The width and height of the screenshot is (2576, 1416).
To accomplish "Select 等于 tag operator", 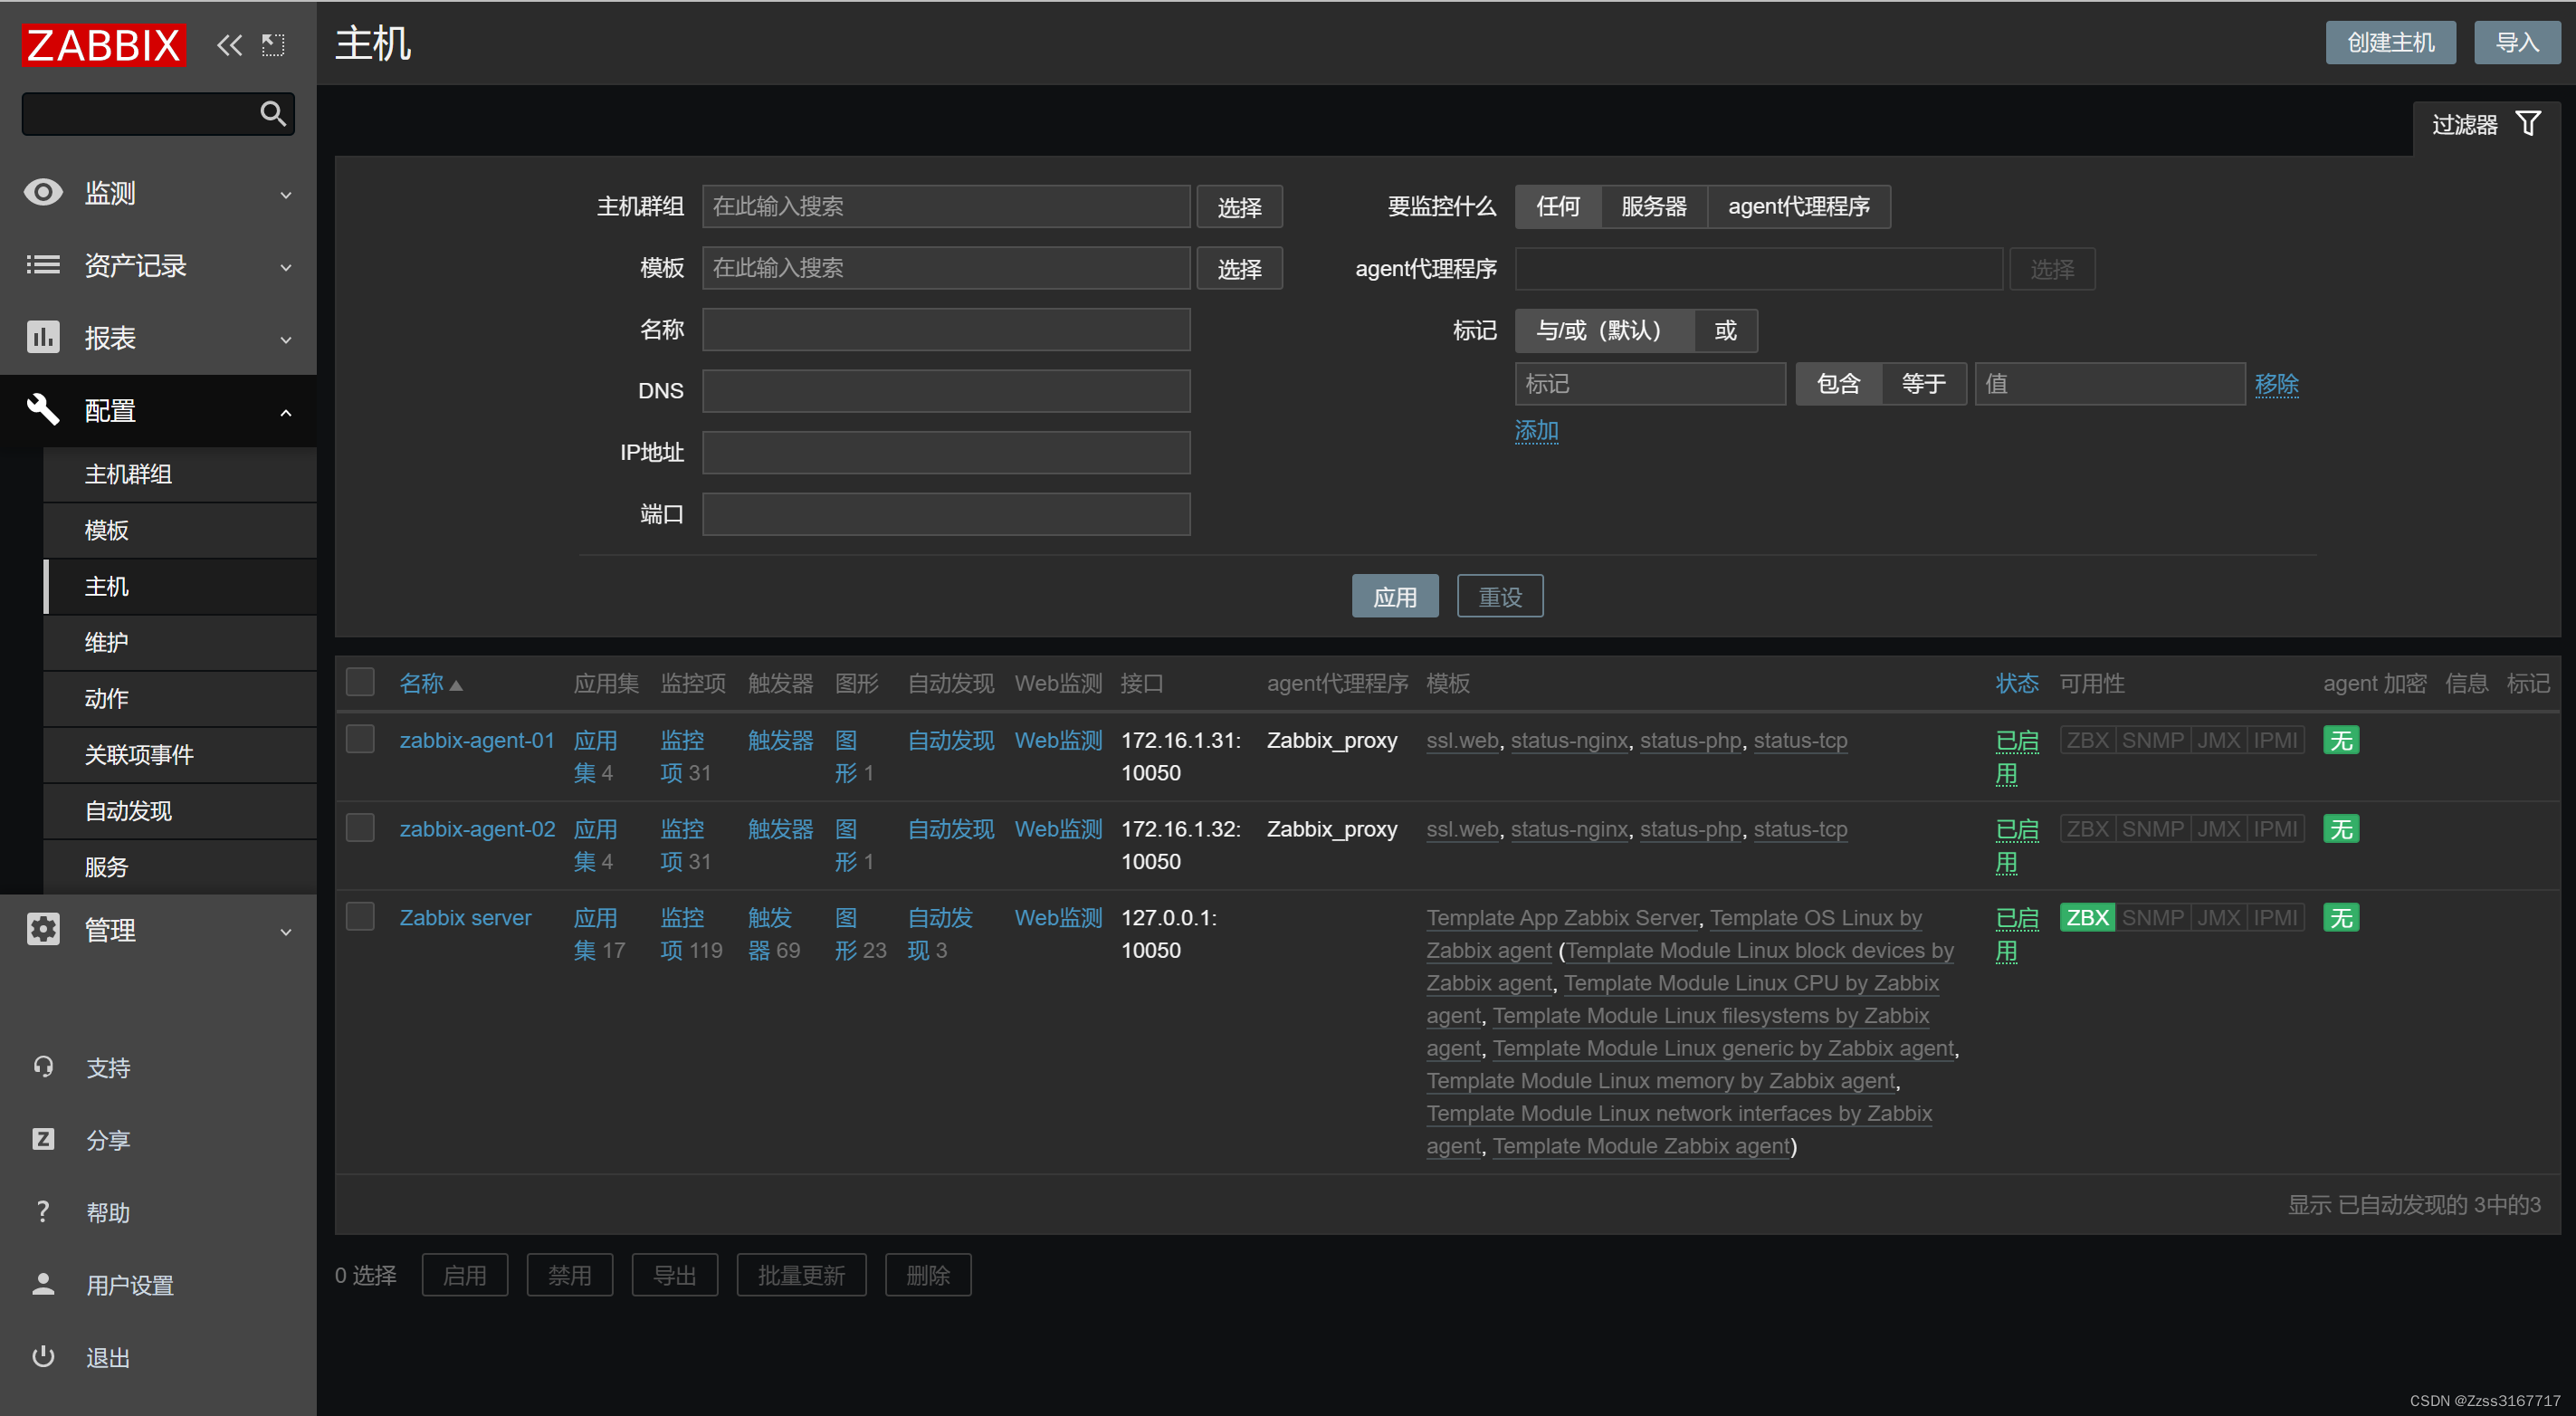I will [x=1923, y=384].
